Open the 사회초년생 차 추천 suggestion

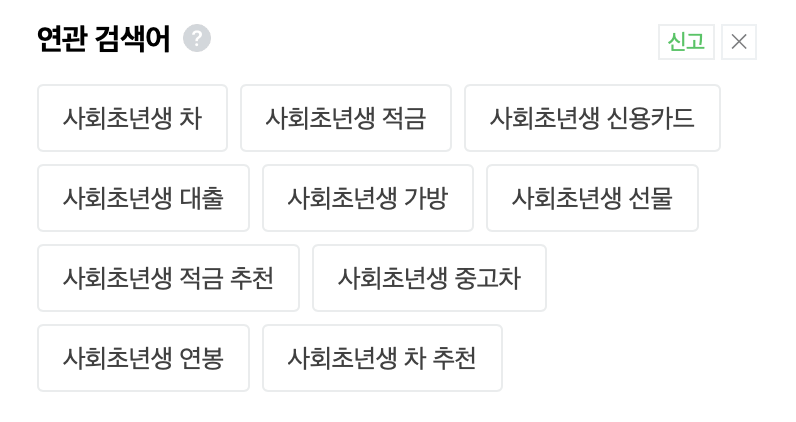pyautogui.click(x=382, y=358)
